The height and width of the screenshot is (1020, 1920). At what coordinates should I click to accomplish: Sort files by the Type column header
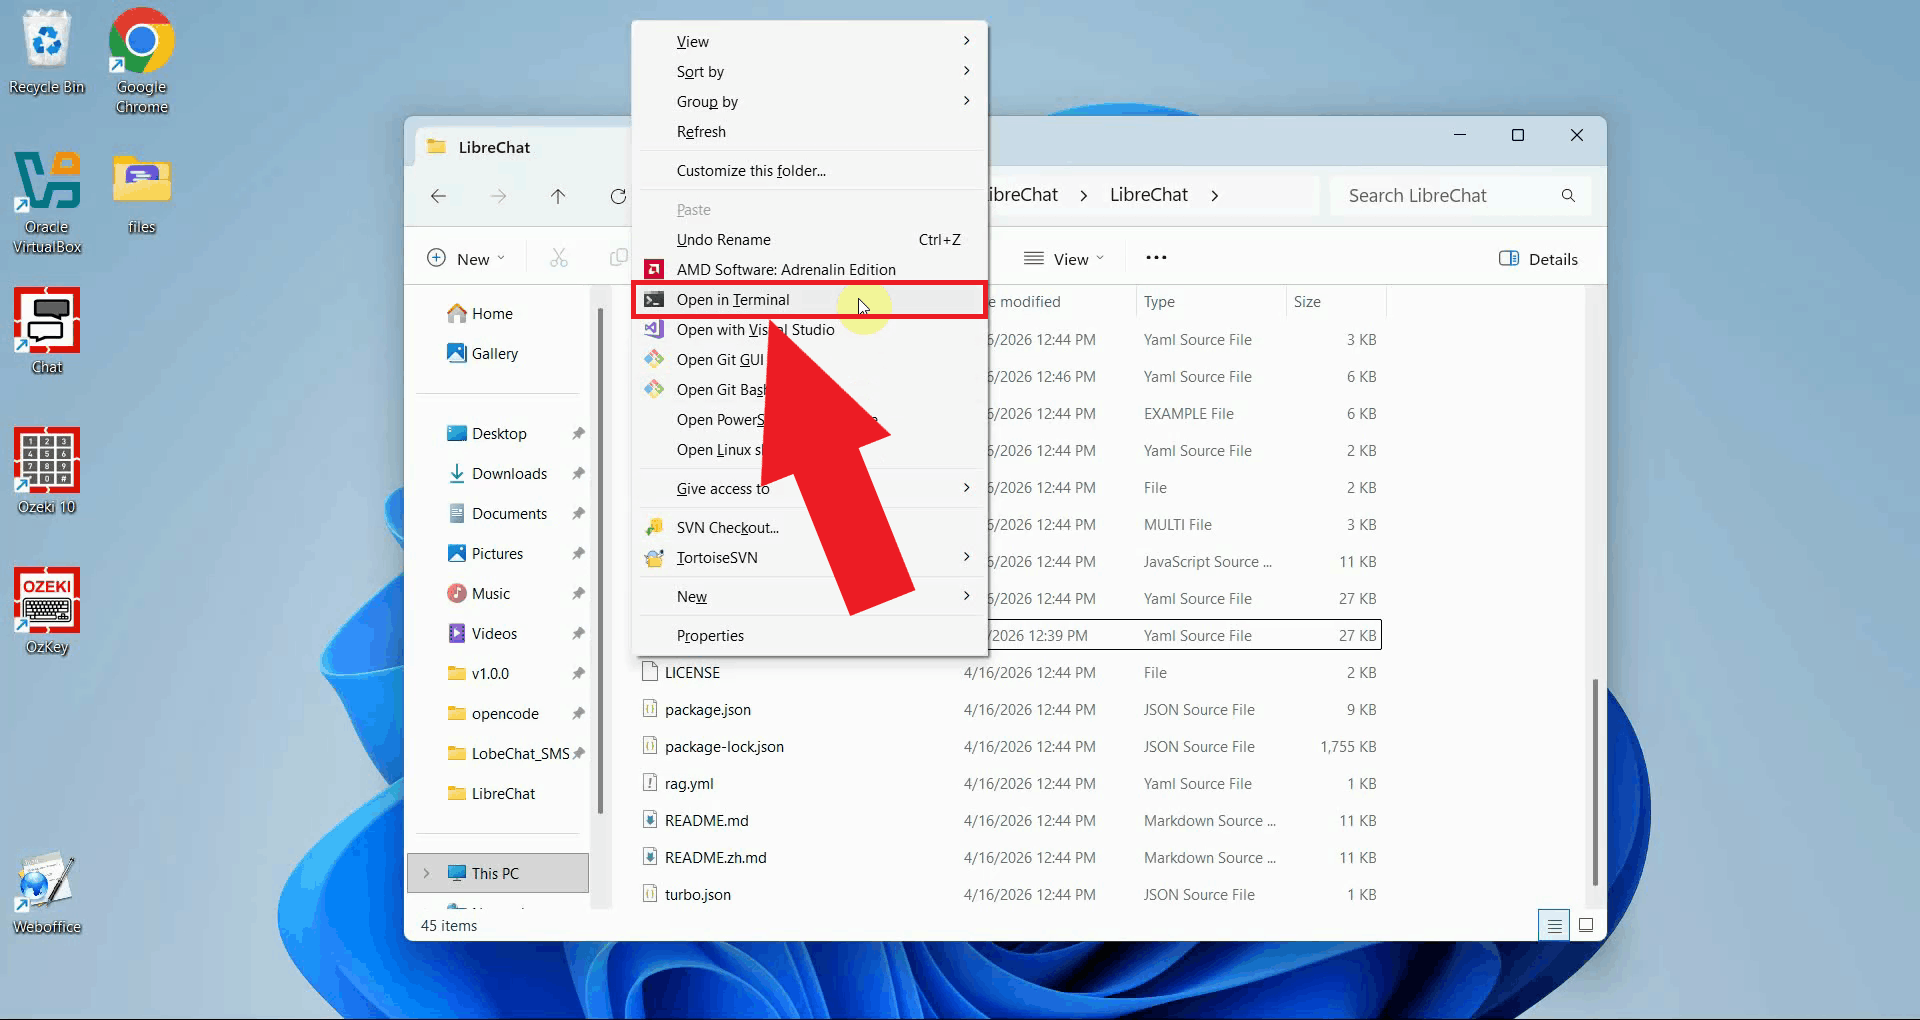tap(1210, 302)
